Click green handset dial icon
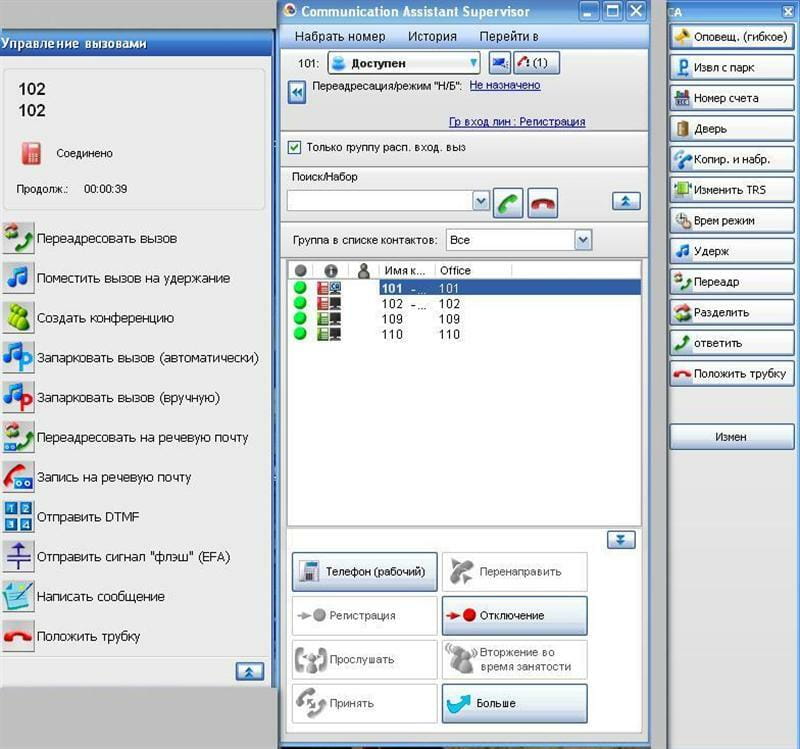800x749 pixels. [508, 203]
